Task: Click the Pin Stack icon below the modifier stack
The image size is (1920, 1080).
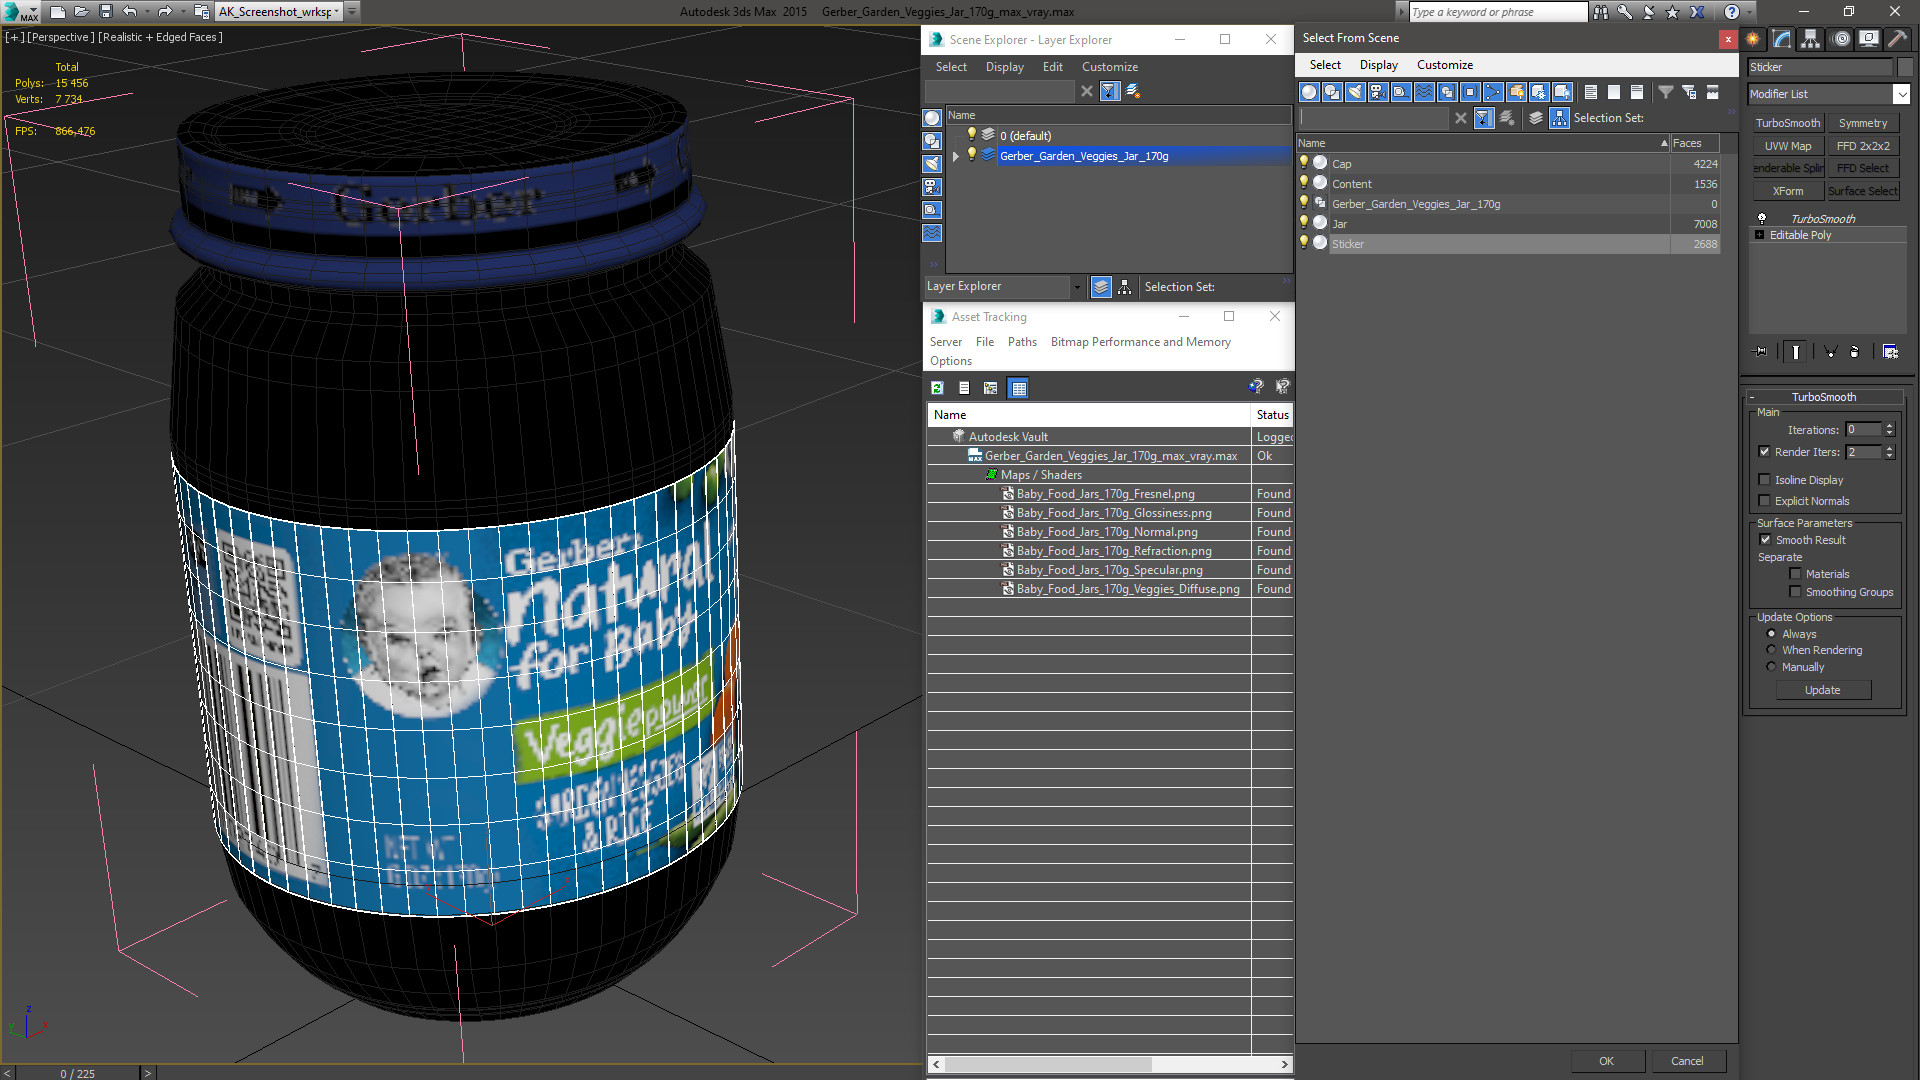Action: 1761,352
